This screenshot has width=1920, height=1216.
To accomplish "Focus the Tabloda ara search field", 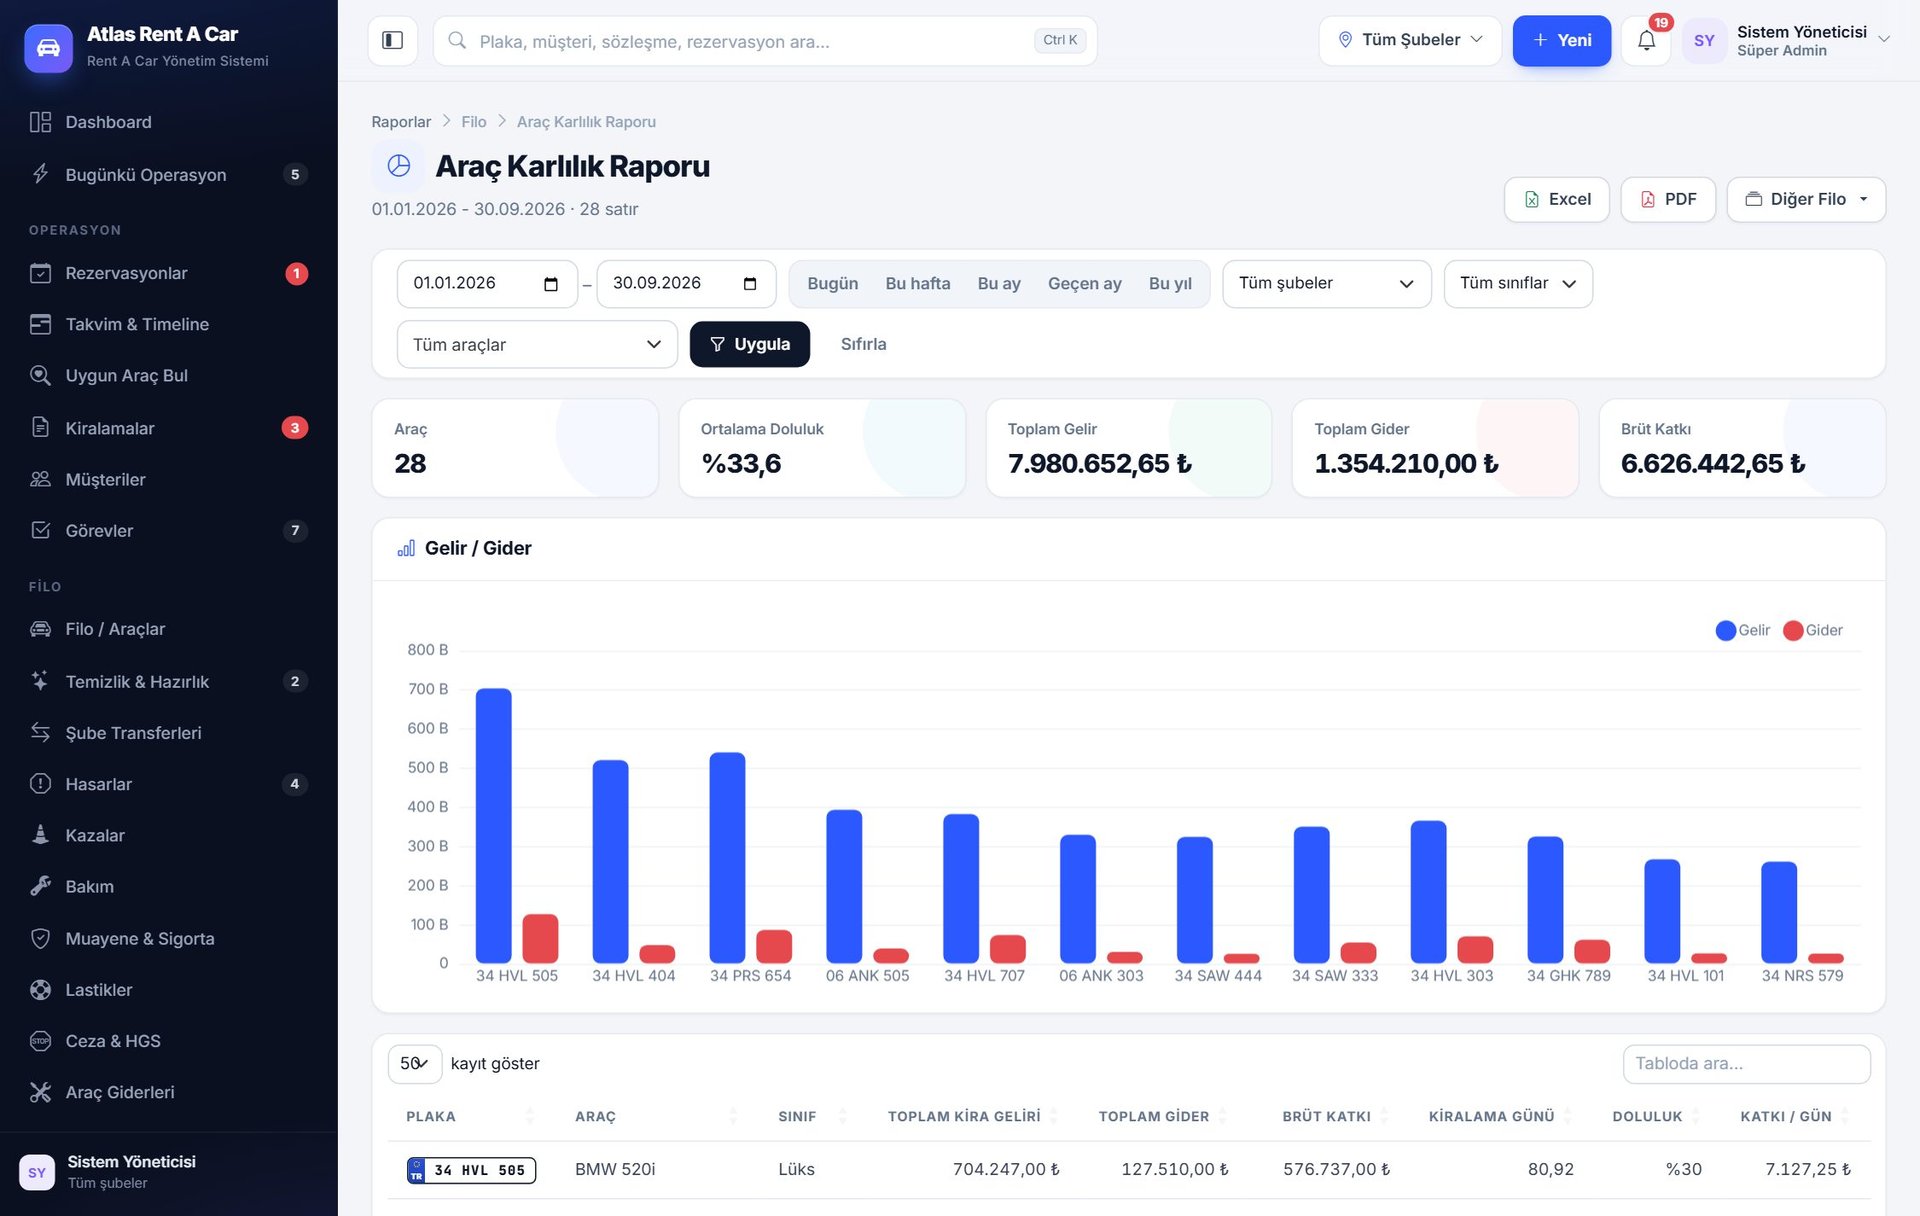I will coord(1746,1064).
